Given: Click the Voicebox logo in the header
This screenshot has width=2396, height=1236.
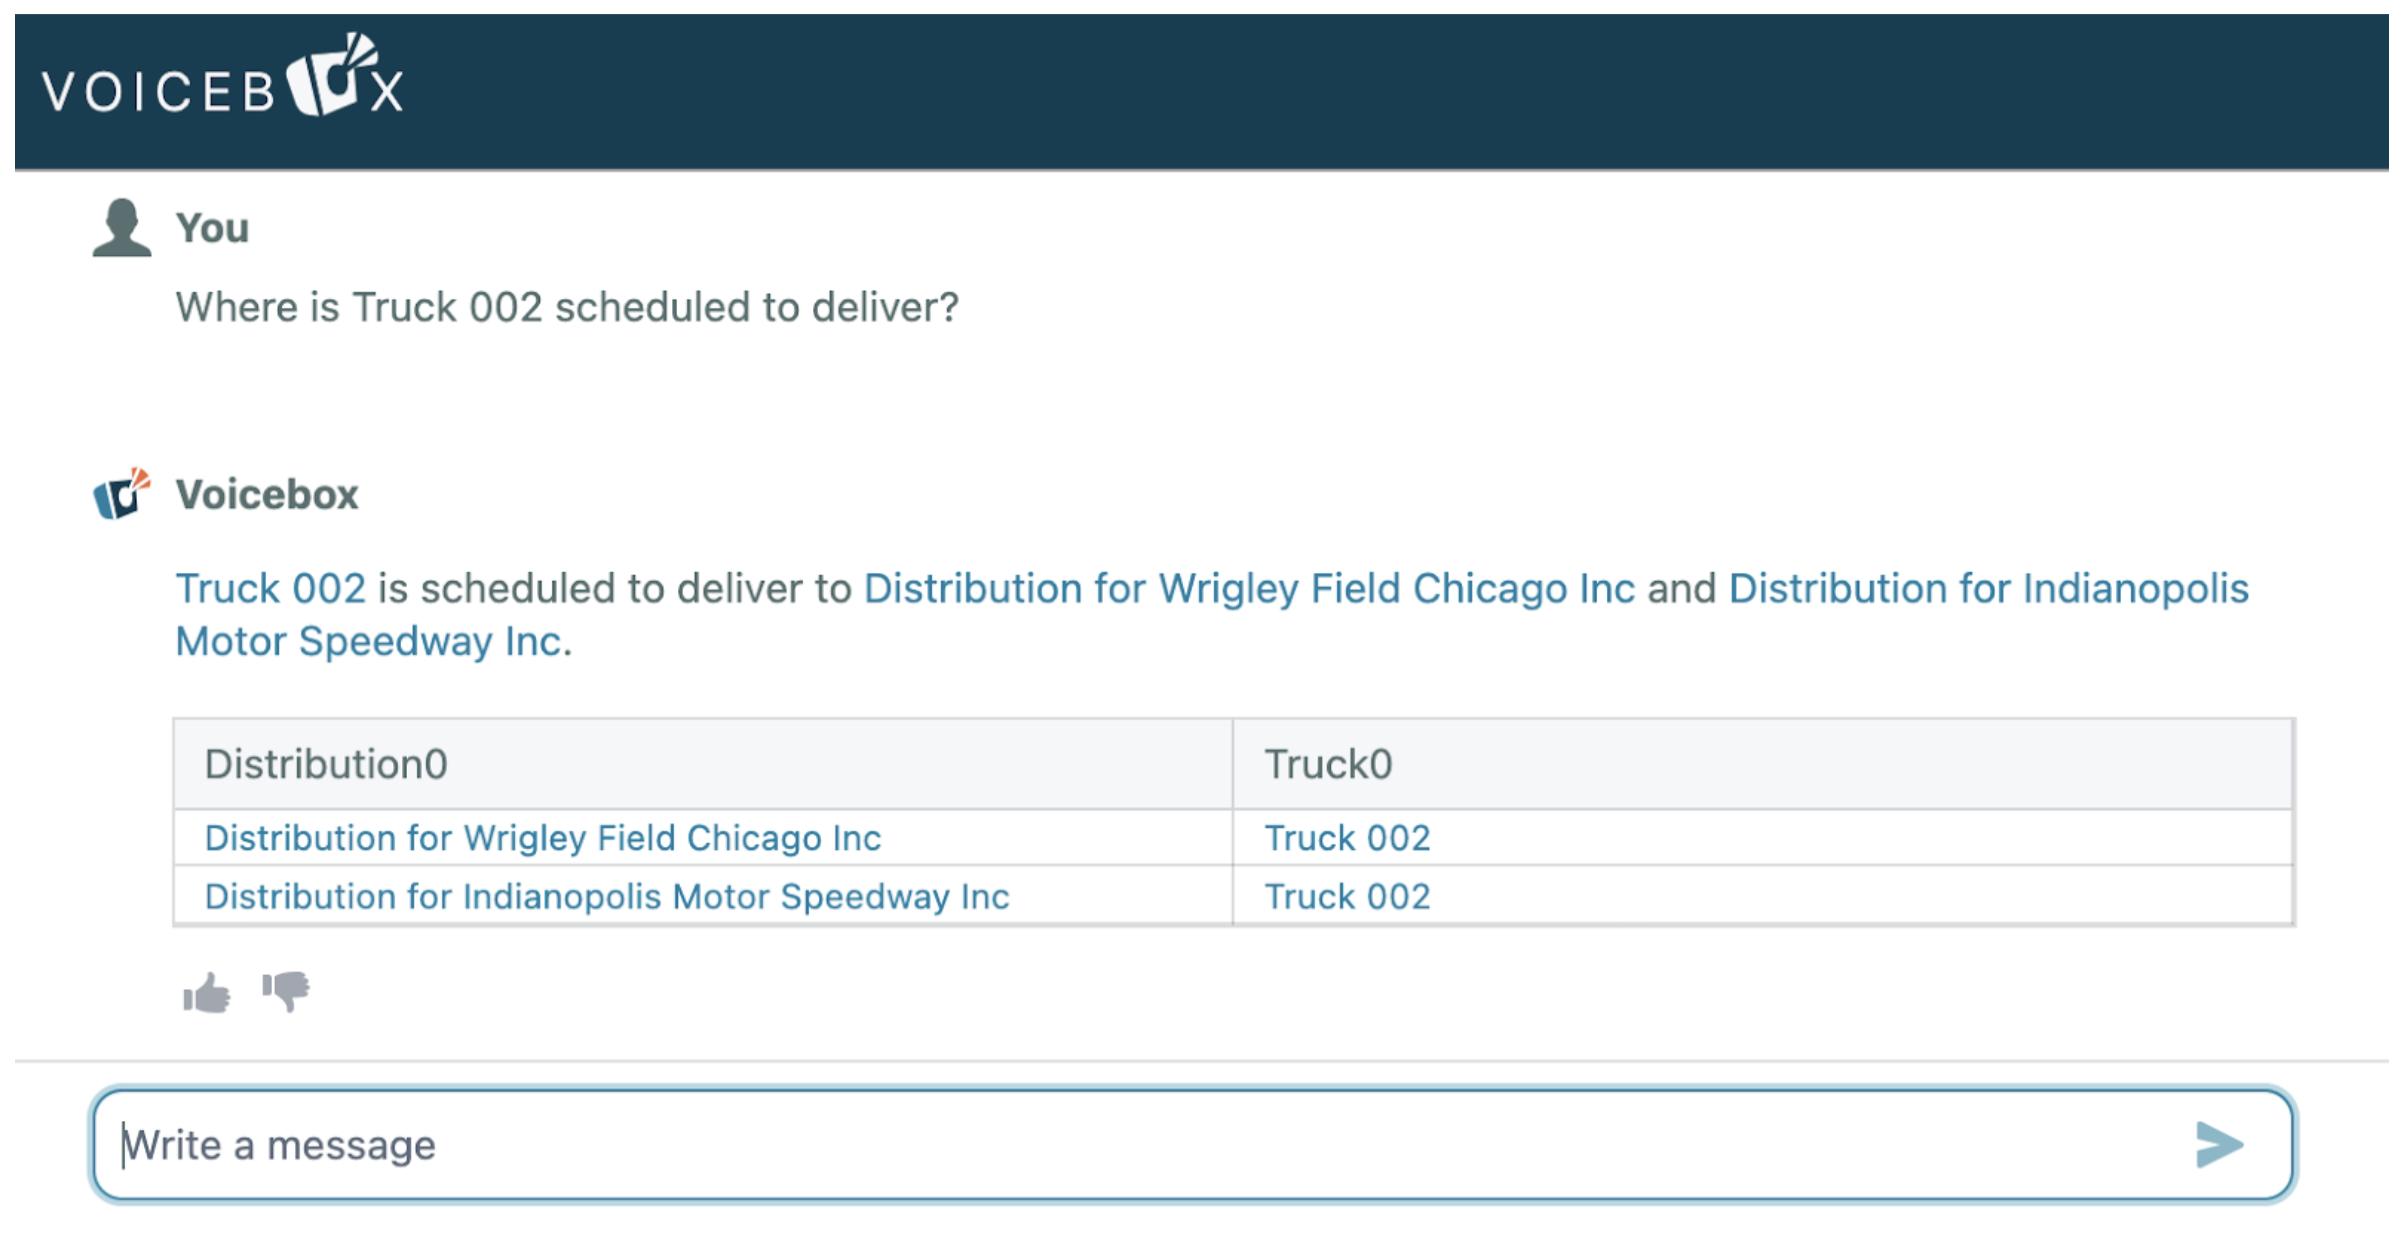Looking at the screenshot, I should click(x=223, y=78).
